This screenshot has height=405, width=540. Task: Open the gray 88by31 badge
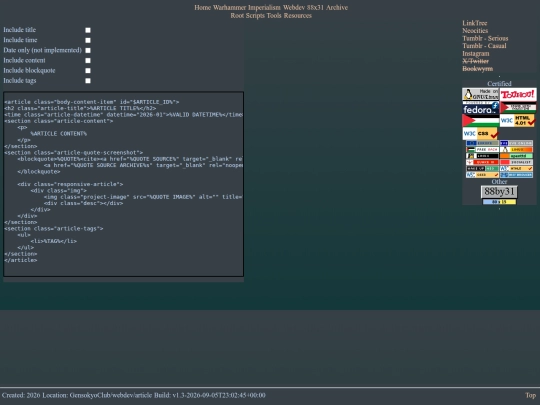499,191
